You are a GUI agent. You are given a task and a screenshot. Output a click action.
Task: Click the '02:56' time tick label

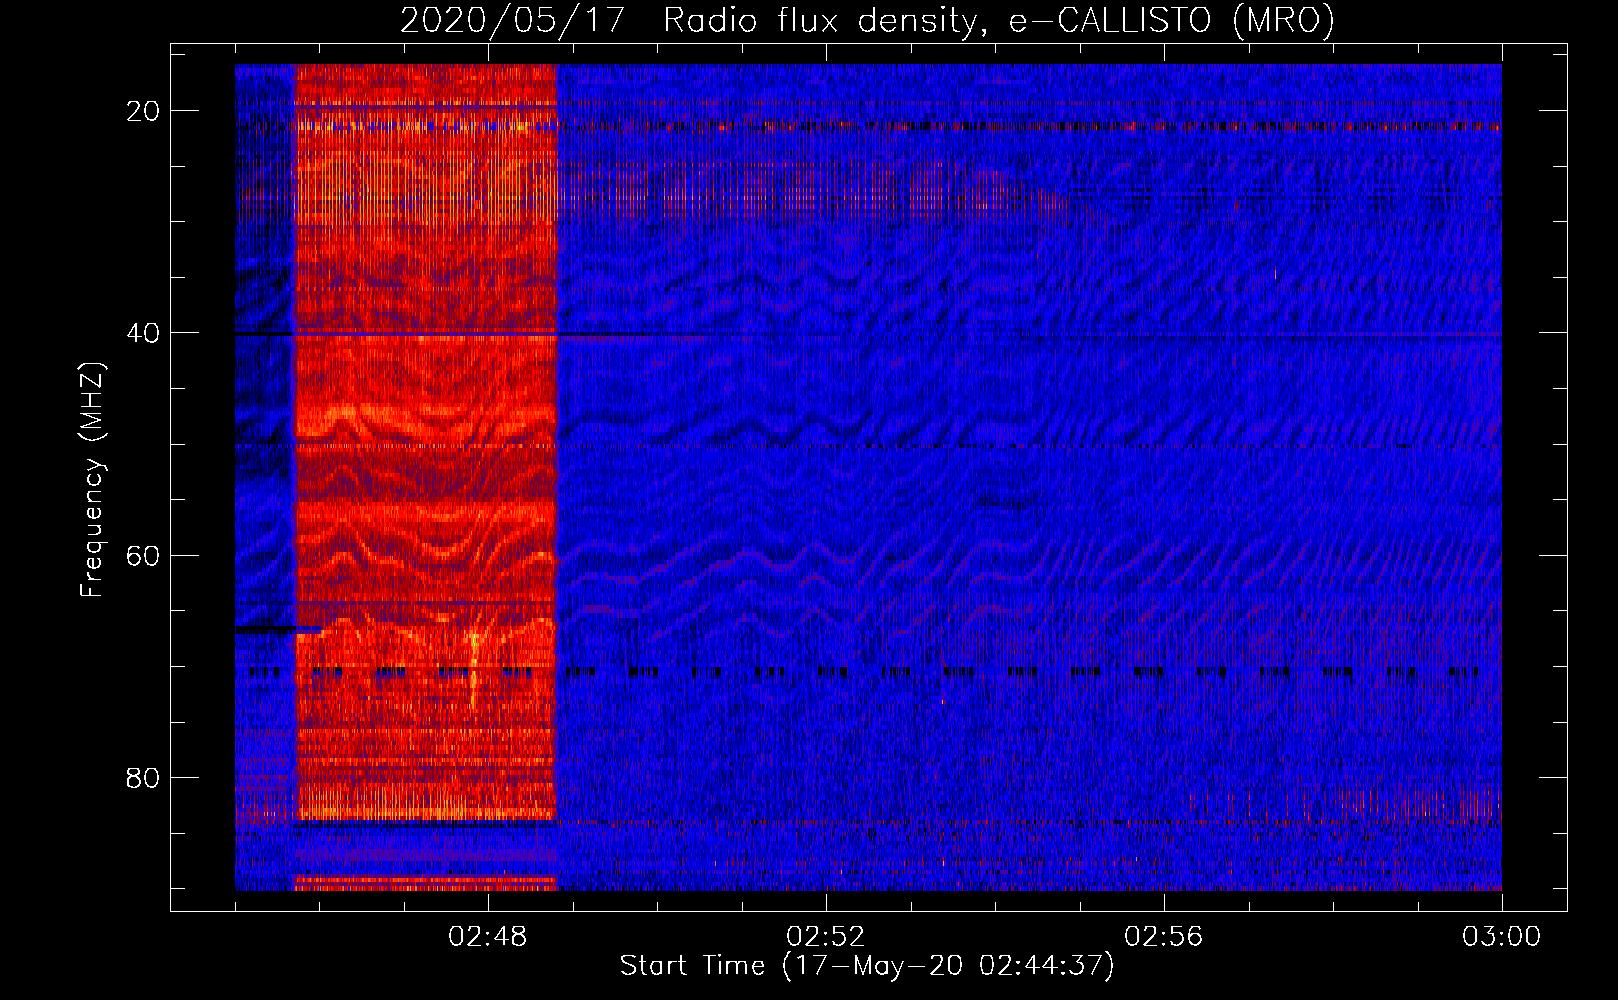(x=1164, y=937)
